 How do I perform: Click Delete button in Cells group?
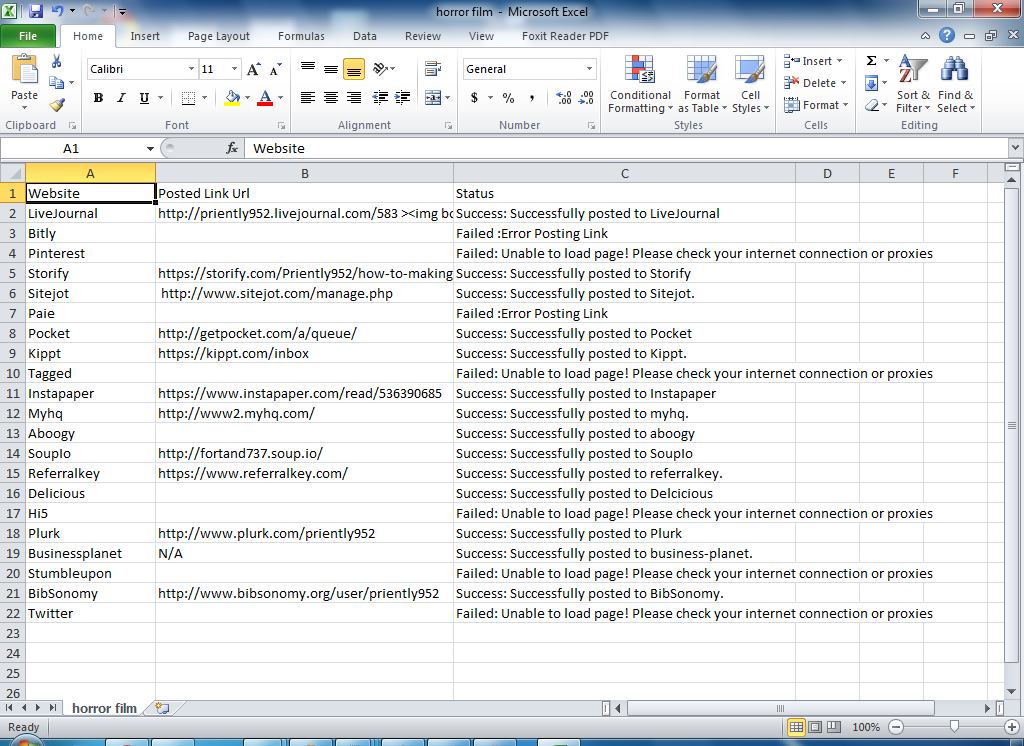[814, 83]
